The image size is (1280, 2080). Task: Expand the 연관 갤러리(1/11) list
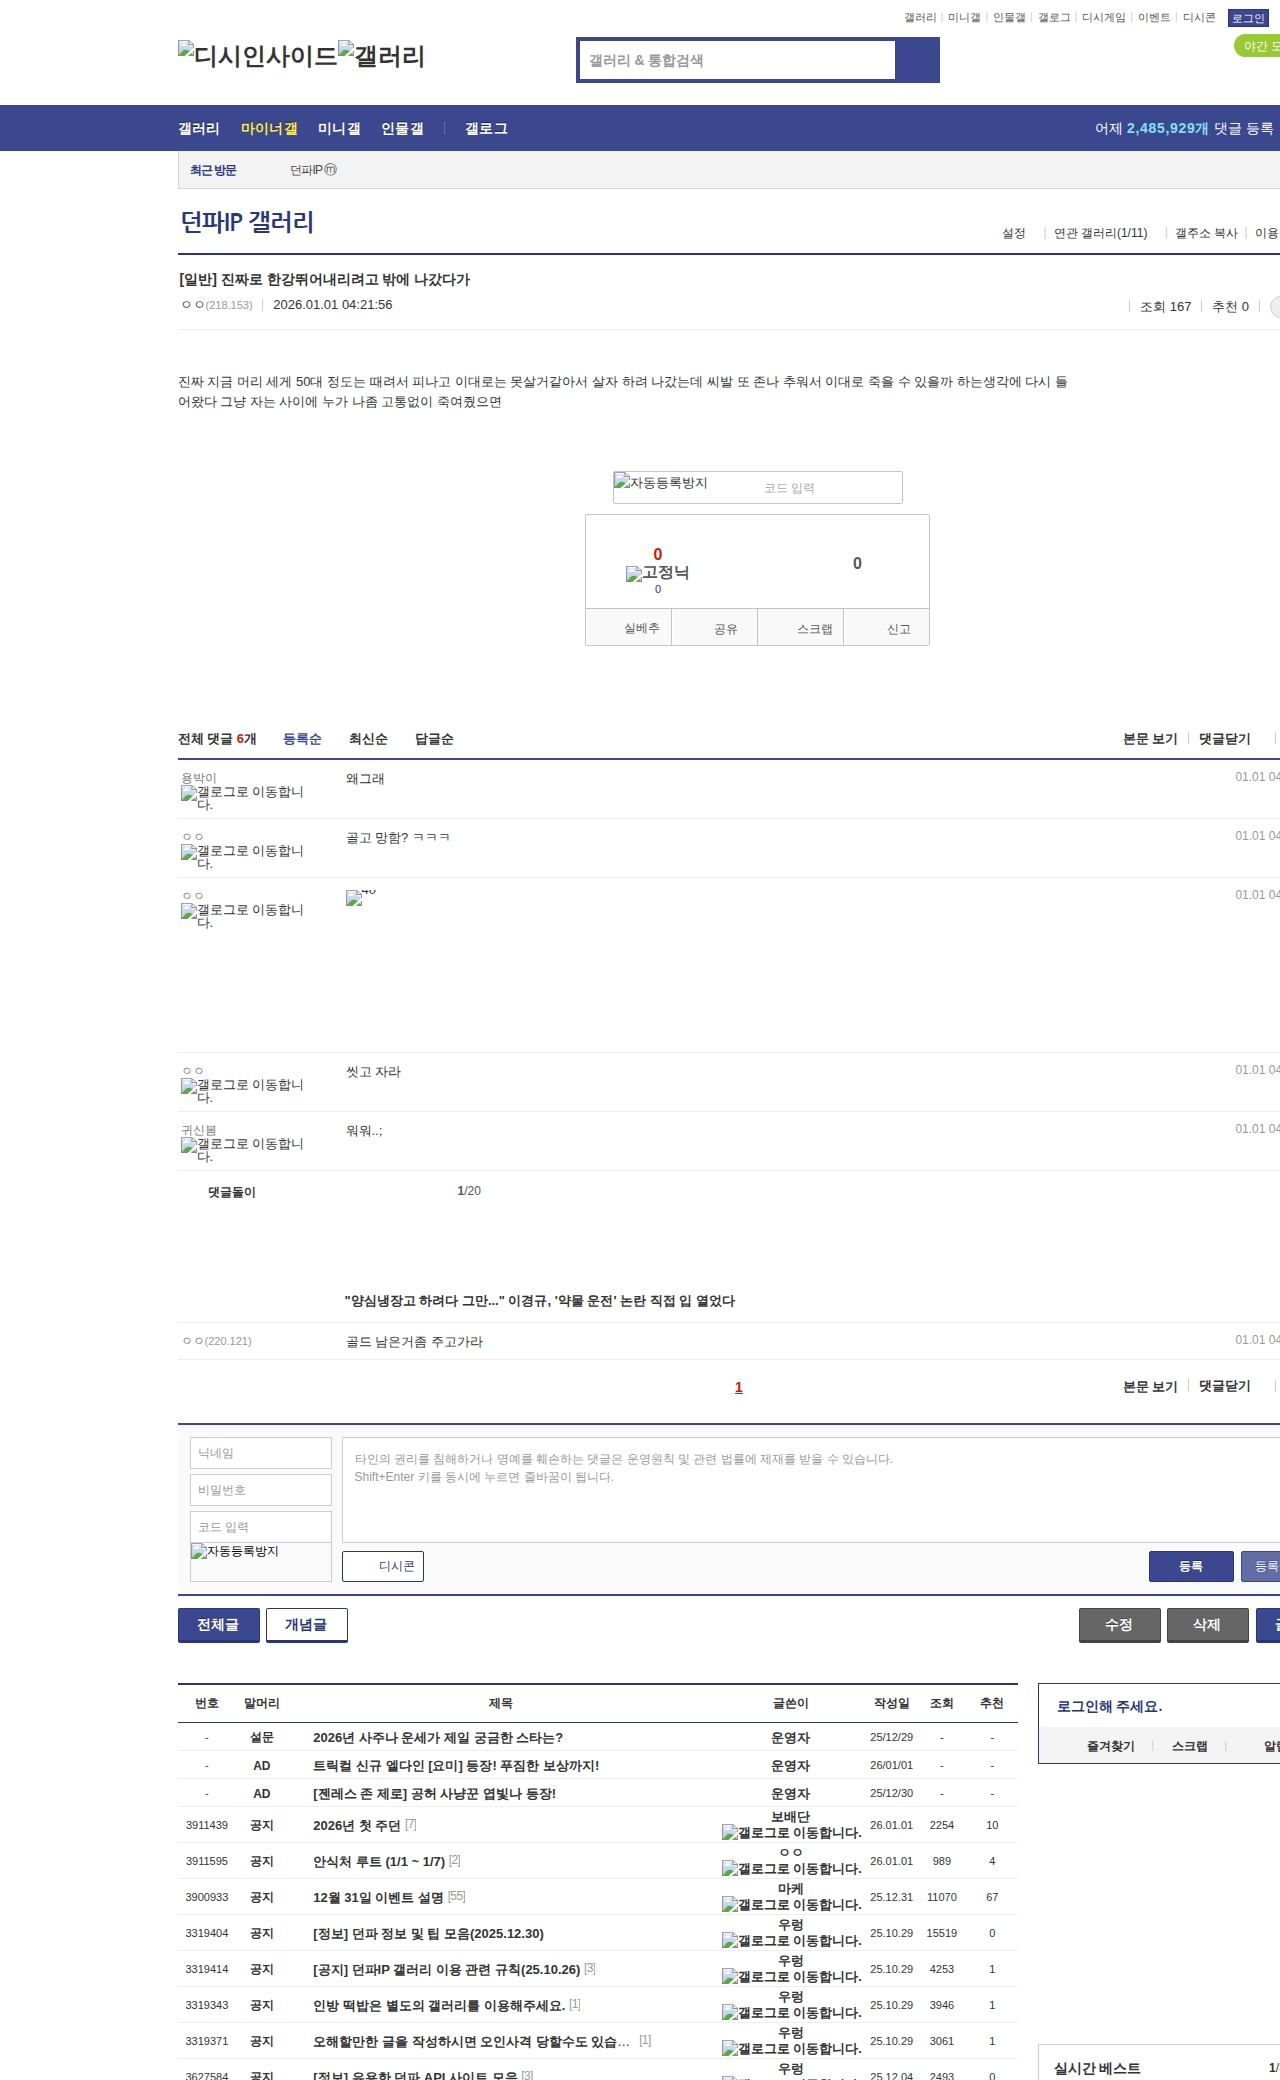(x=1100, y=233)
